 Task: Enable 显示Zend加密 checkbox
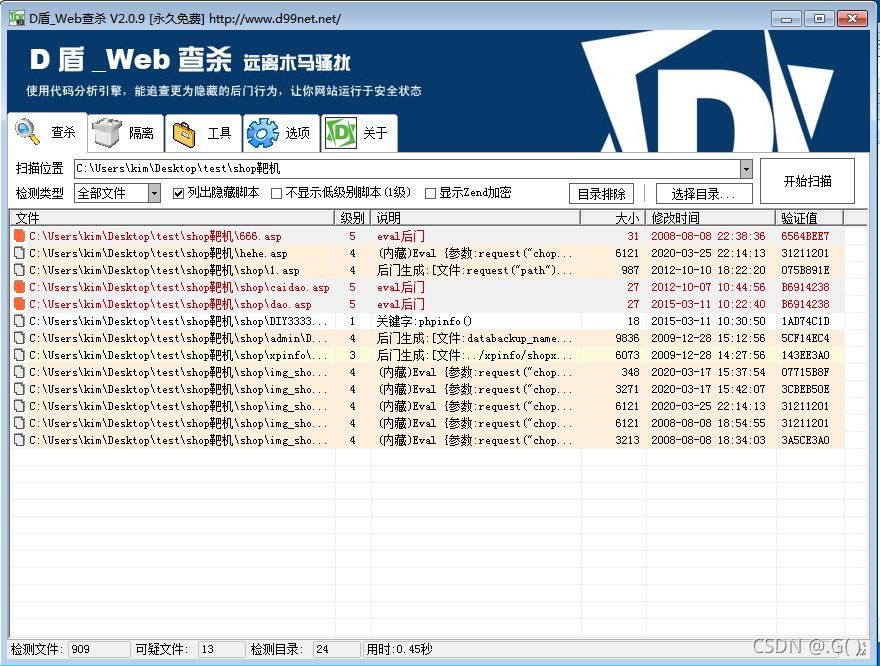pyautogui.click(x=430, y=194)
